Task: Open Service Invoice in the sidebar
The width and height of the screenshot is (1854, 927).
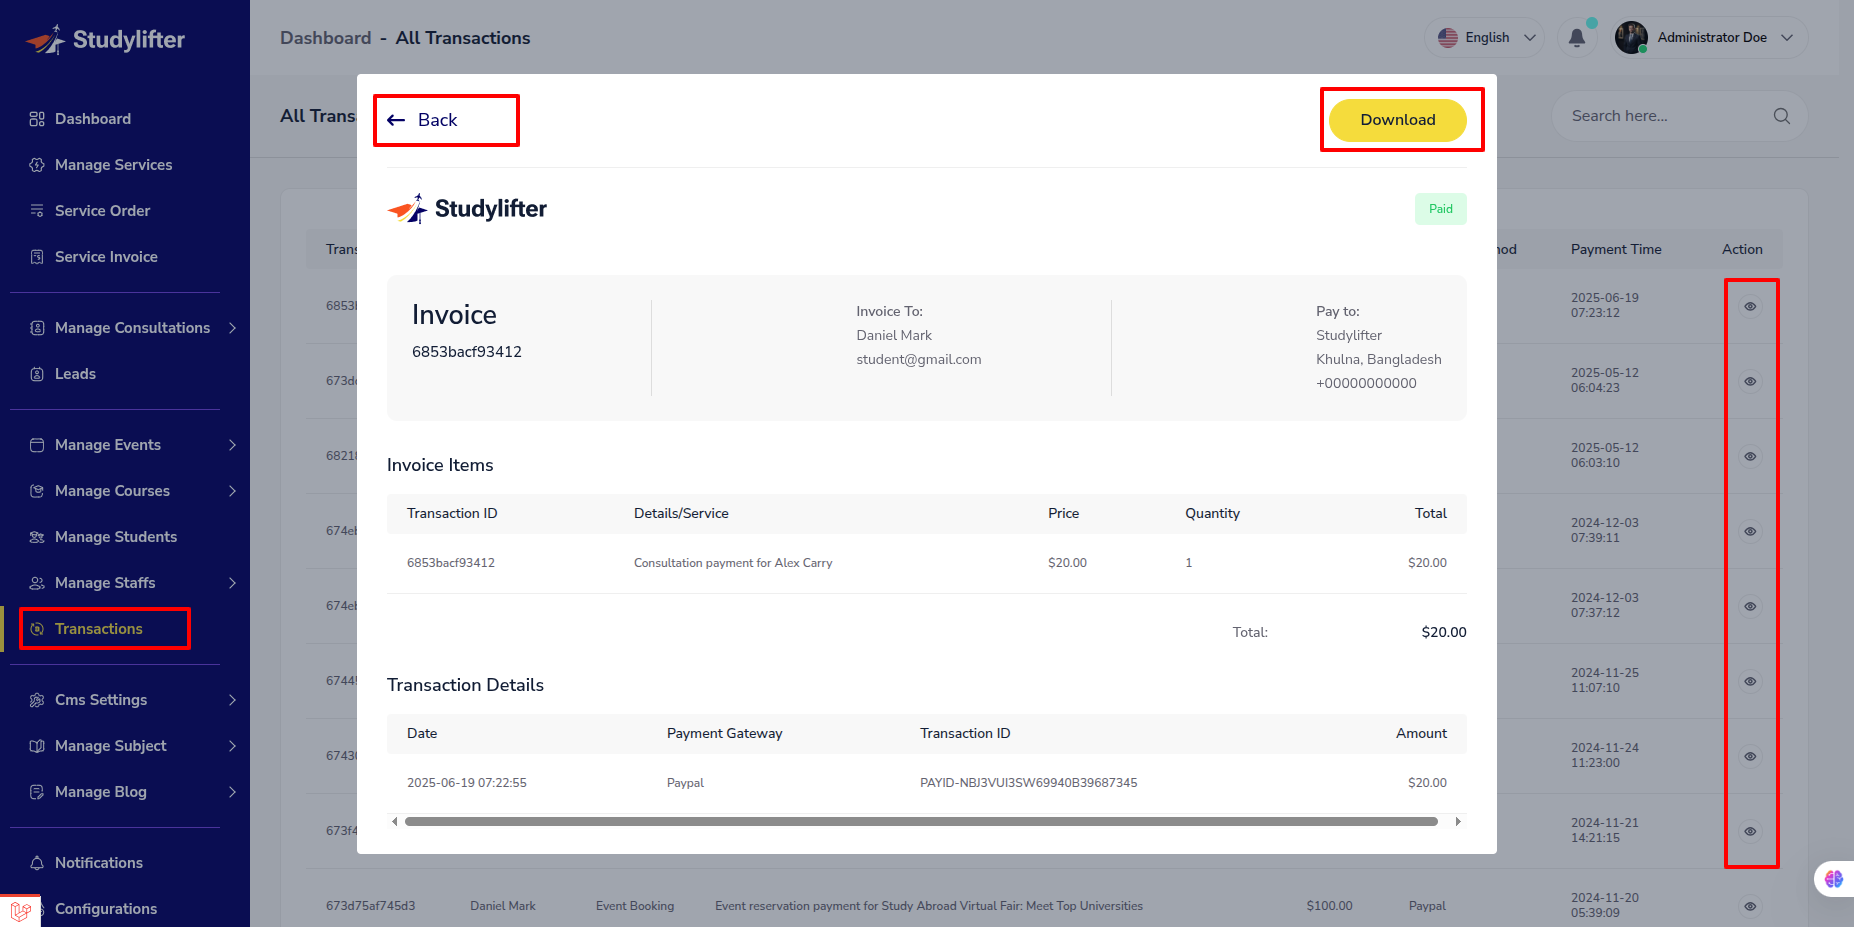Action: [x=106, y=257]
